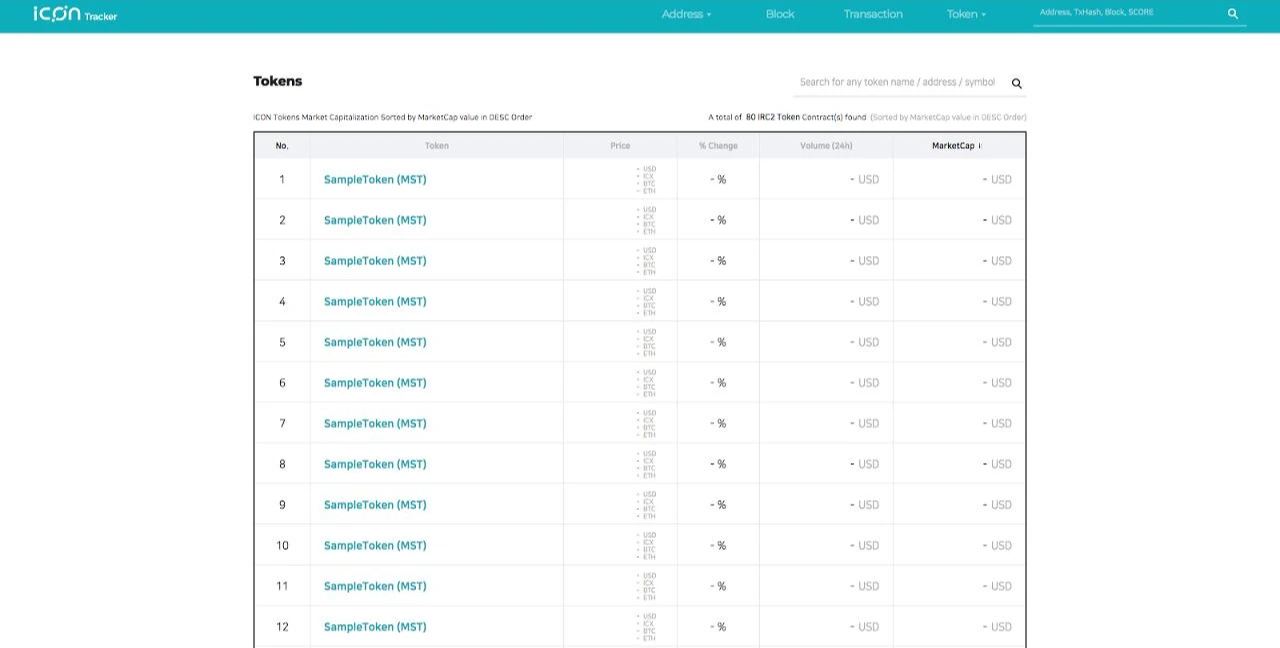Open SampleToken (MST) in row 9
This screenshot has width=1280, height=648.
tap(375, 505)
